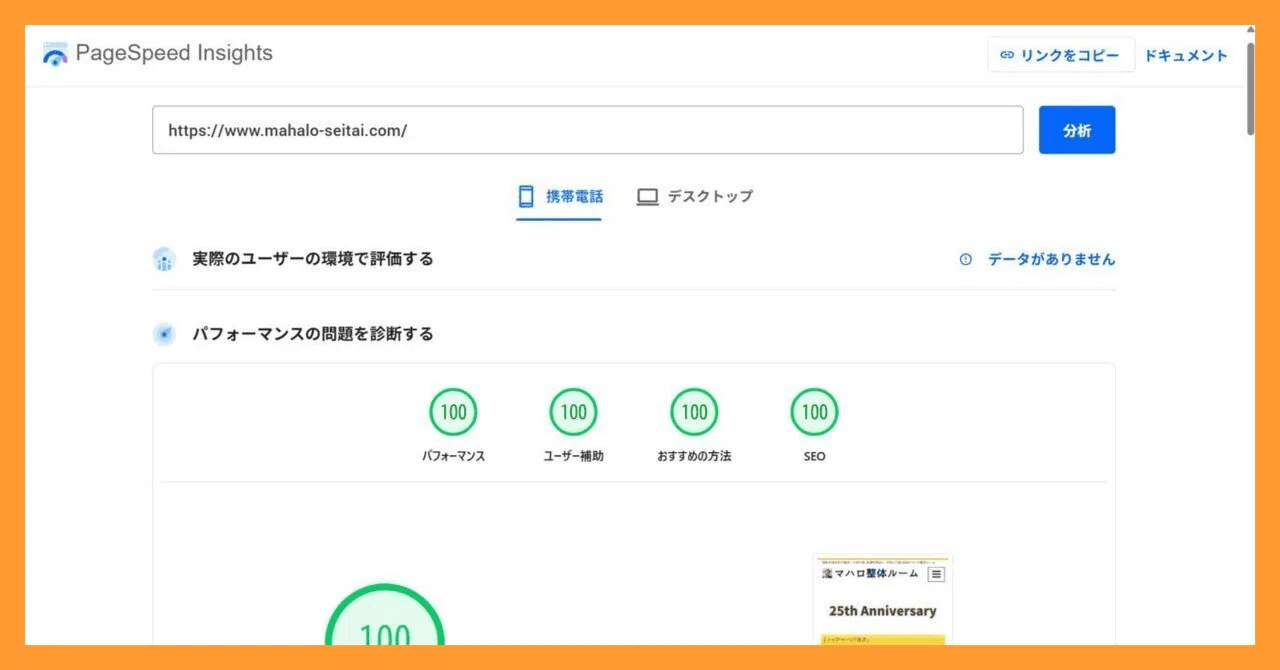Screen dimensions: 1280x670
Task: Click the データがありません link
Action: pyautogui.click(x=1051, y=259)
